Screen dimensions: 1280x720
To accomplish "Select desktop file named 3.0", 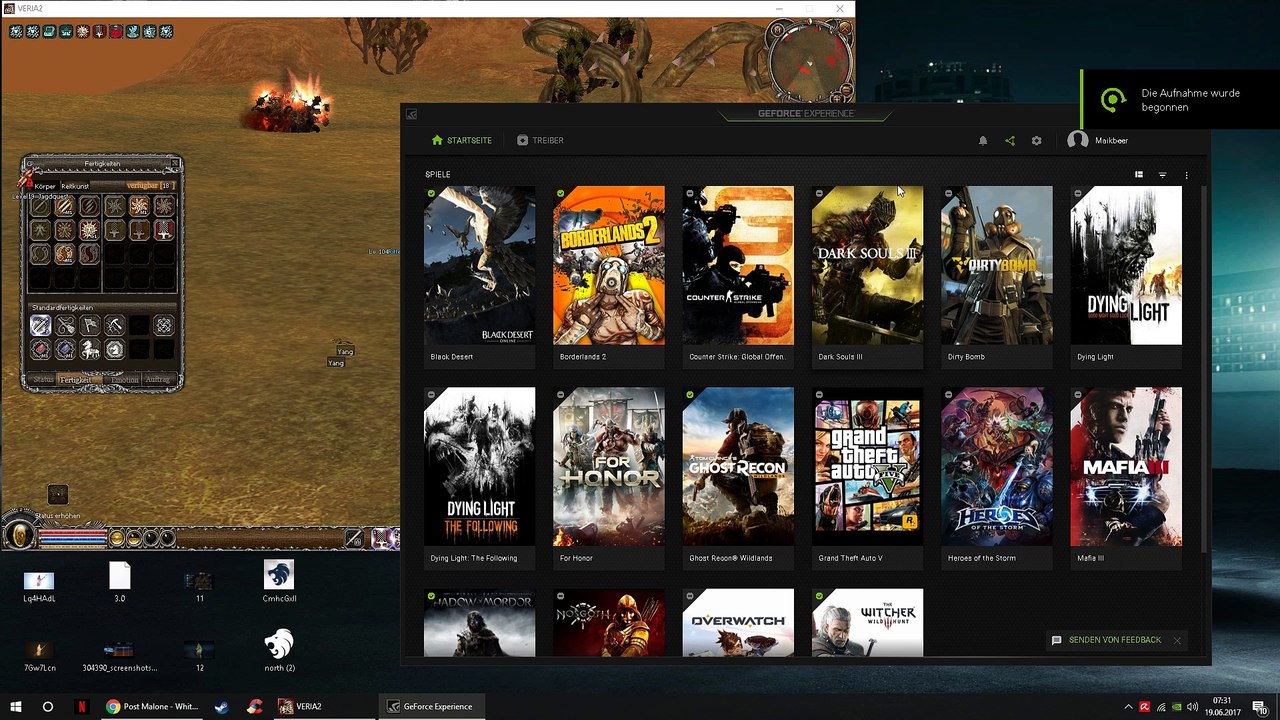I will 120,581.
